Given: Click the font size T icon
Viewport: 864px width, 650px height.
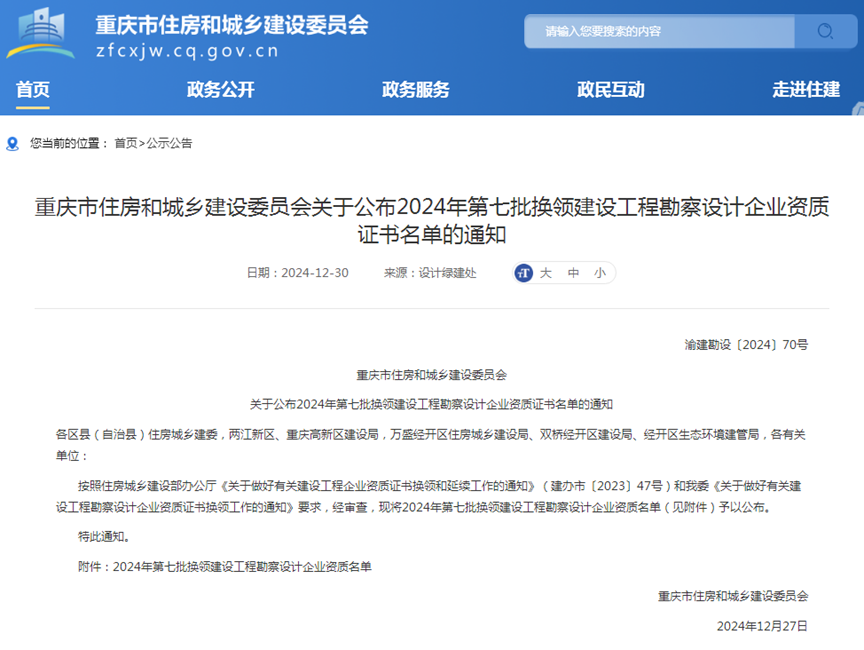Looking at the screenshot, I should click(x=523, y=273).
